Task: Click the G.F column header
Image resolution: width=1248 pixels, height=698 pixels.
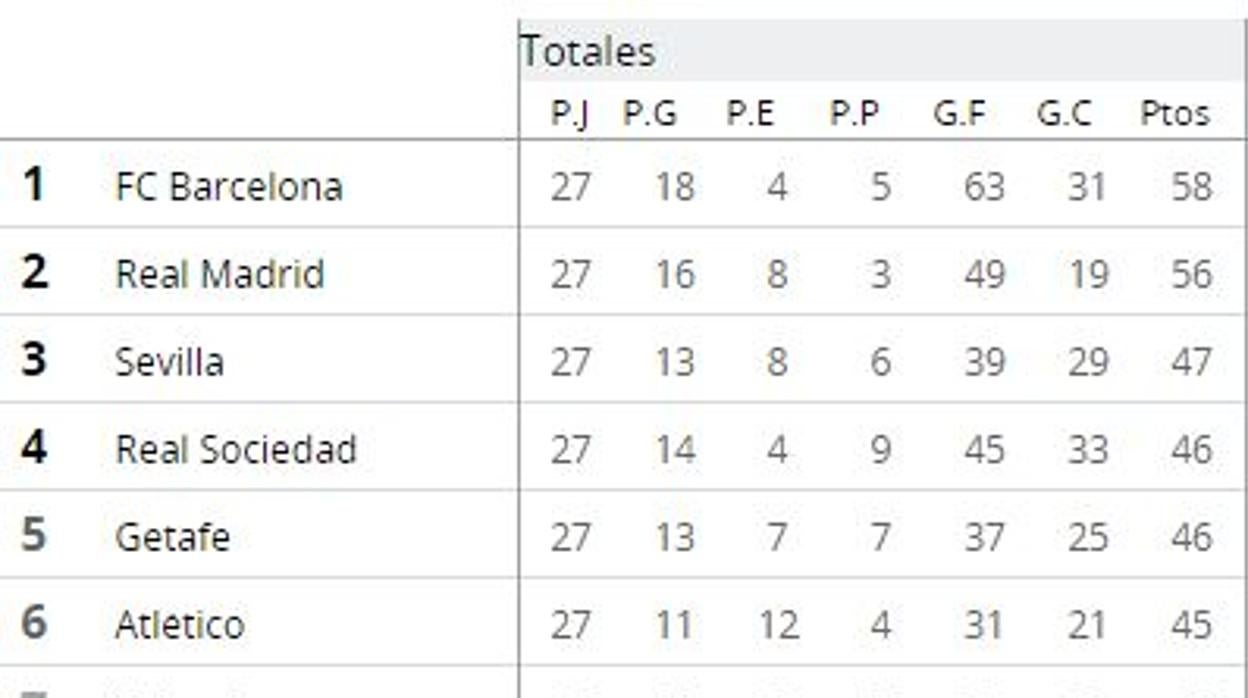Action: pos(959,114)
